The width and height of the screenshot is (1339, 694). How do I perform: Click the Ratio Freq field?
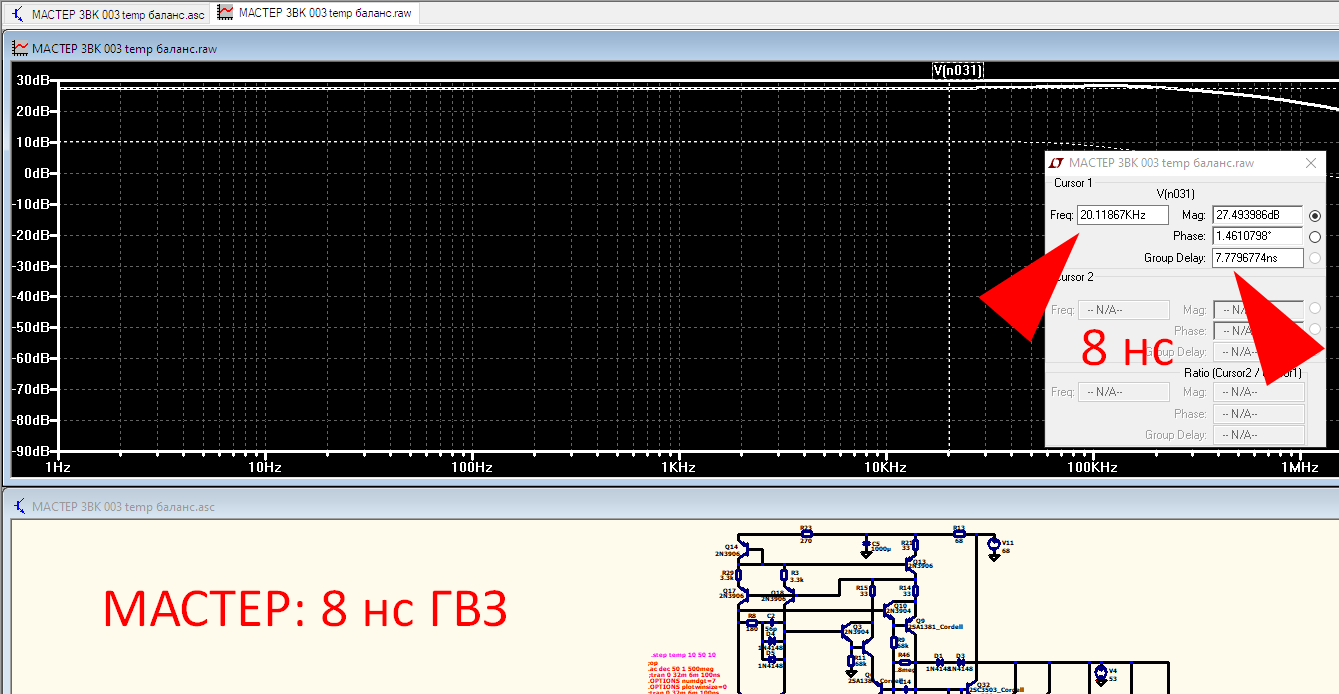pyautogui.click(x=1123, y=392)
